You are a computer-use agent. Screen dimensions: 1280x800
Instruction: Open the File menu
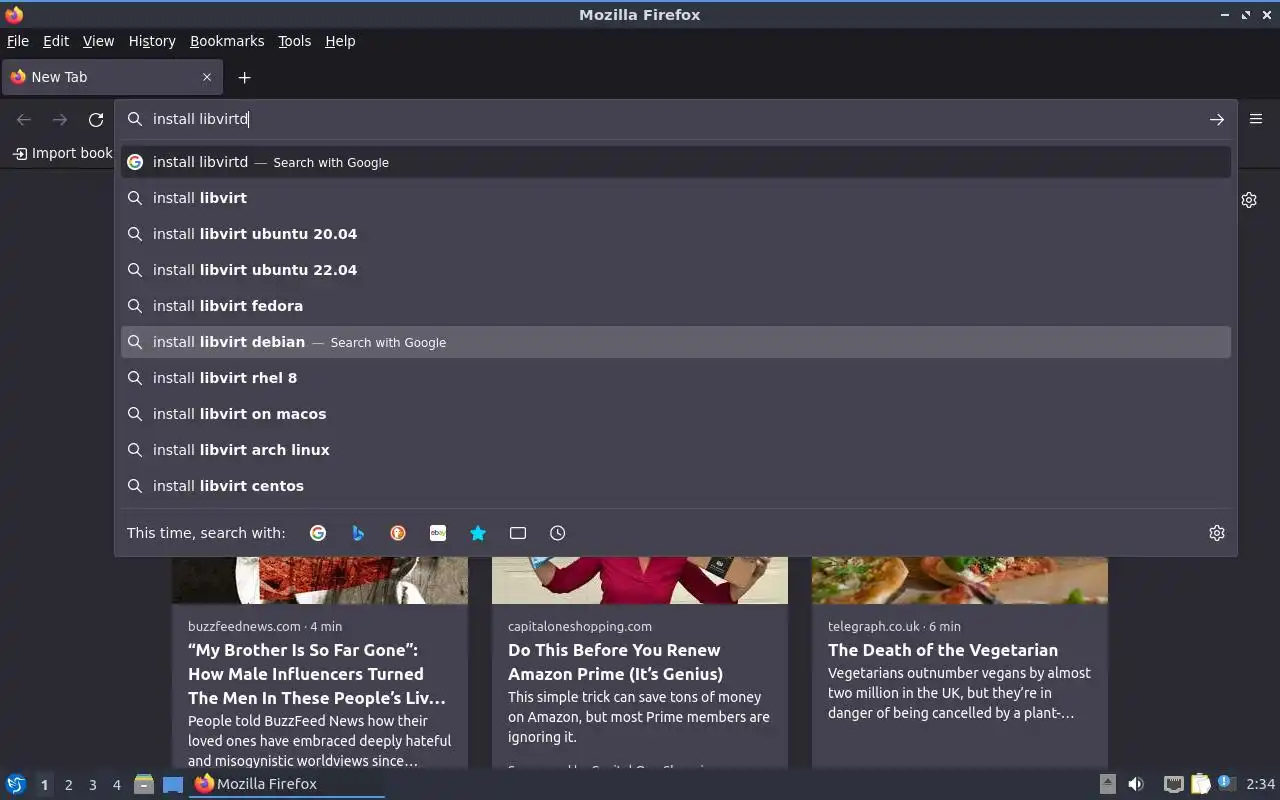(x=18, y=41)
